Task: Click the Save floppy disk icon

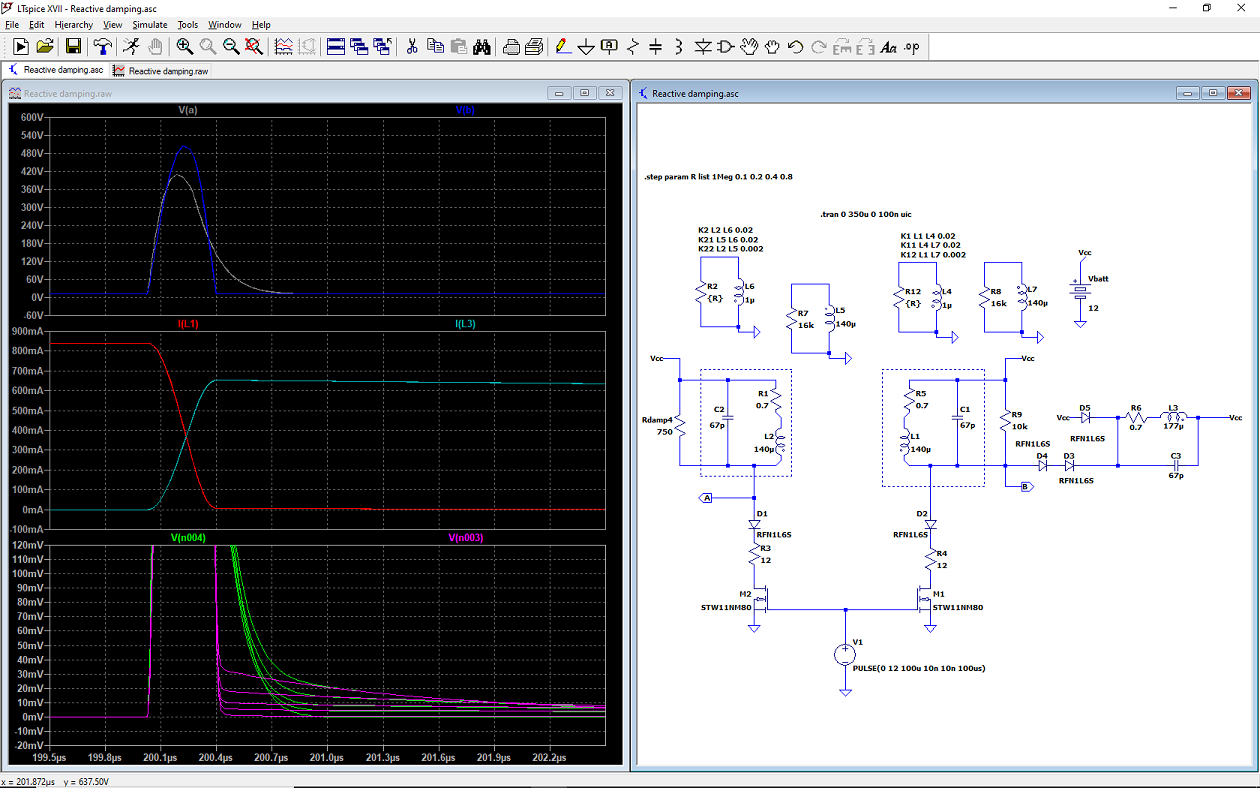Action: coord(73,46)
